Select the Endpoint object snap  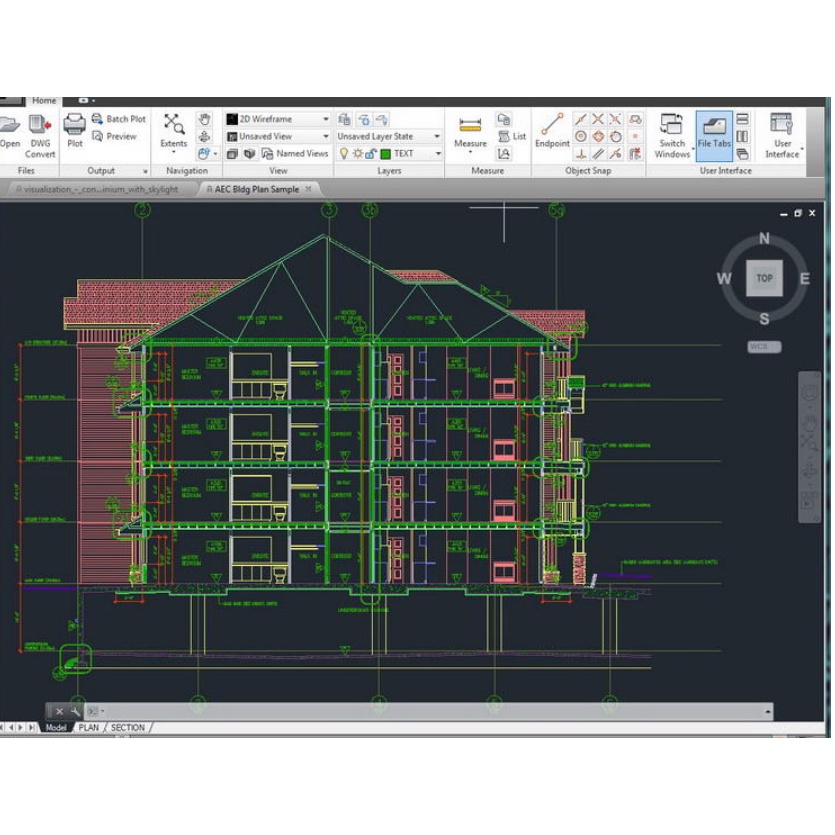(551, 127)
